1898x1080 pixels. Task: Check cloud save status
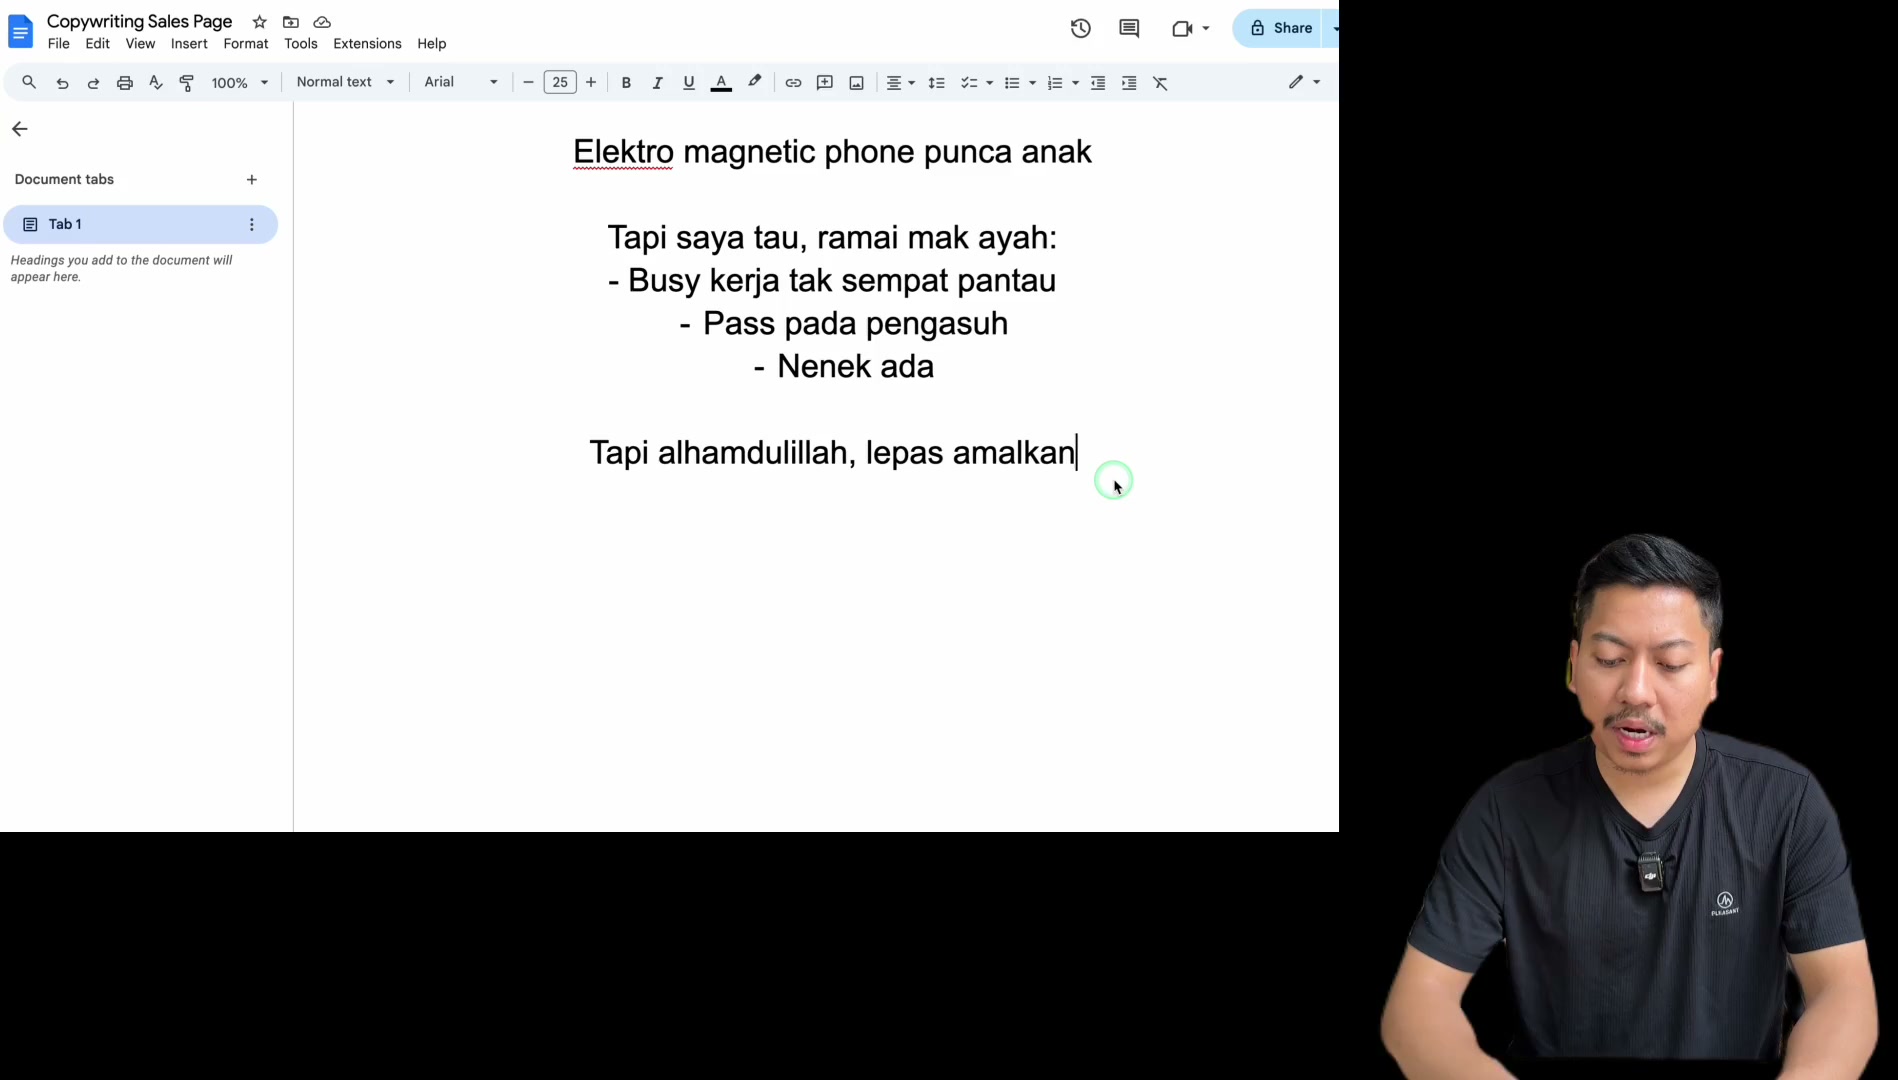pyautogui.click(x=322, y=22)
